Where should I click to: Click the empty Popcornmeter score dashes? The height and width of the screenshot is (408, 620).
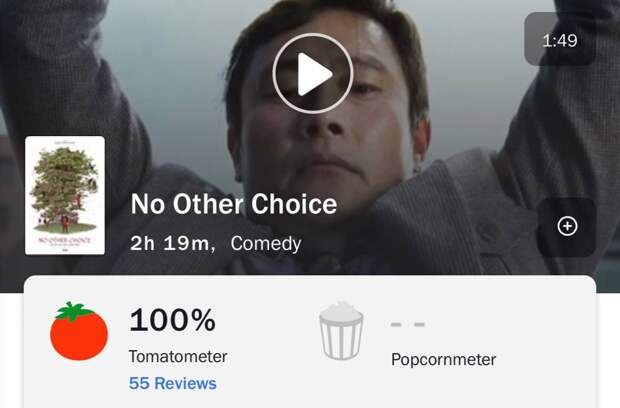408,324
